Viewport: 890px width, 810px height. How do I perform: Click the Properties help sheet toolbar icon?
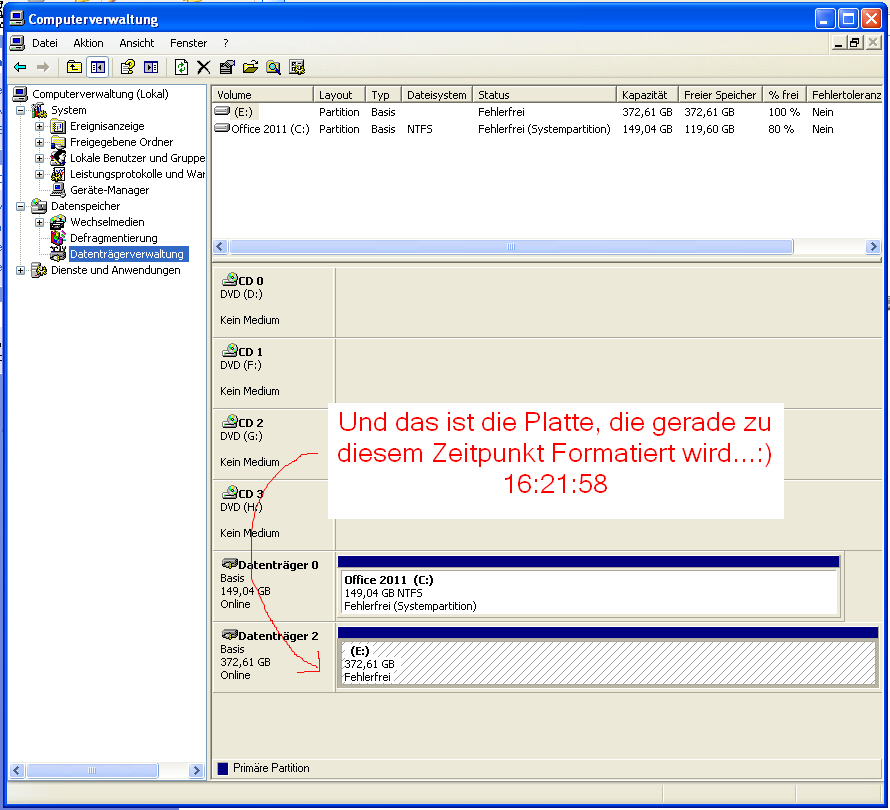tap(128, 68)
